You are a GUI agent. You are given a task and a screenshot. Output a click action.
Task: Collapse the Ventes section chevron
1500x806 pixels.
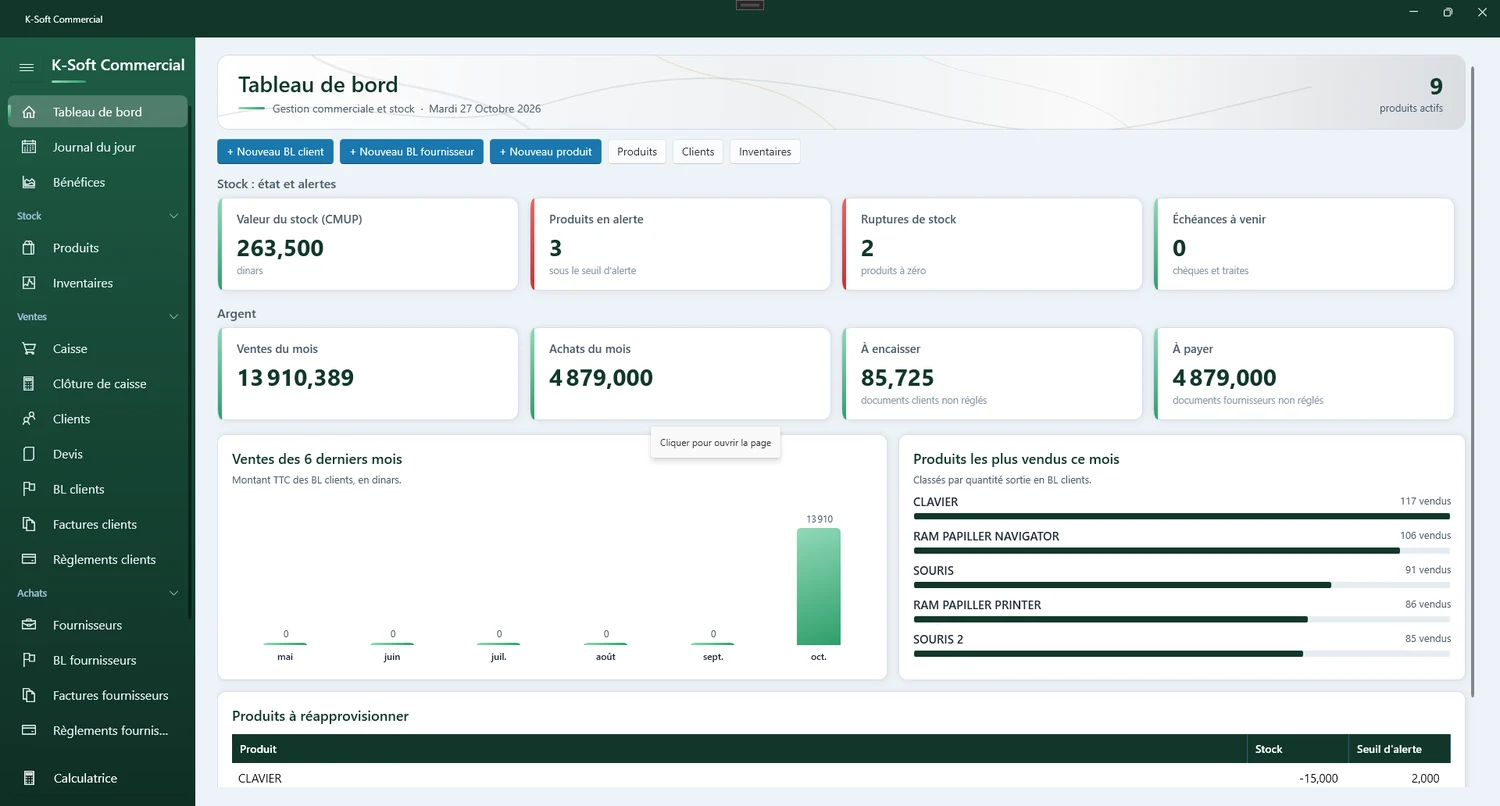click(x=174, y=317)
